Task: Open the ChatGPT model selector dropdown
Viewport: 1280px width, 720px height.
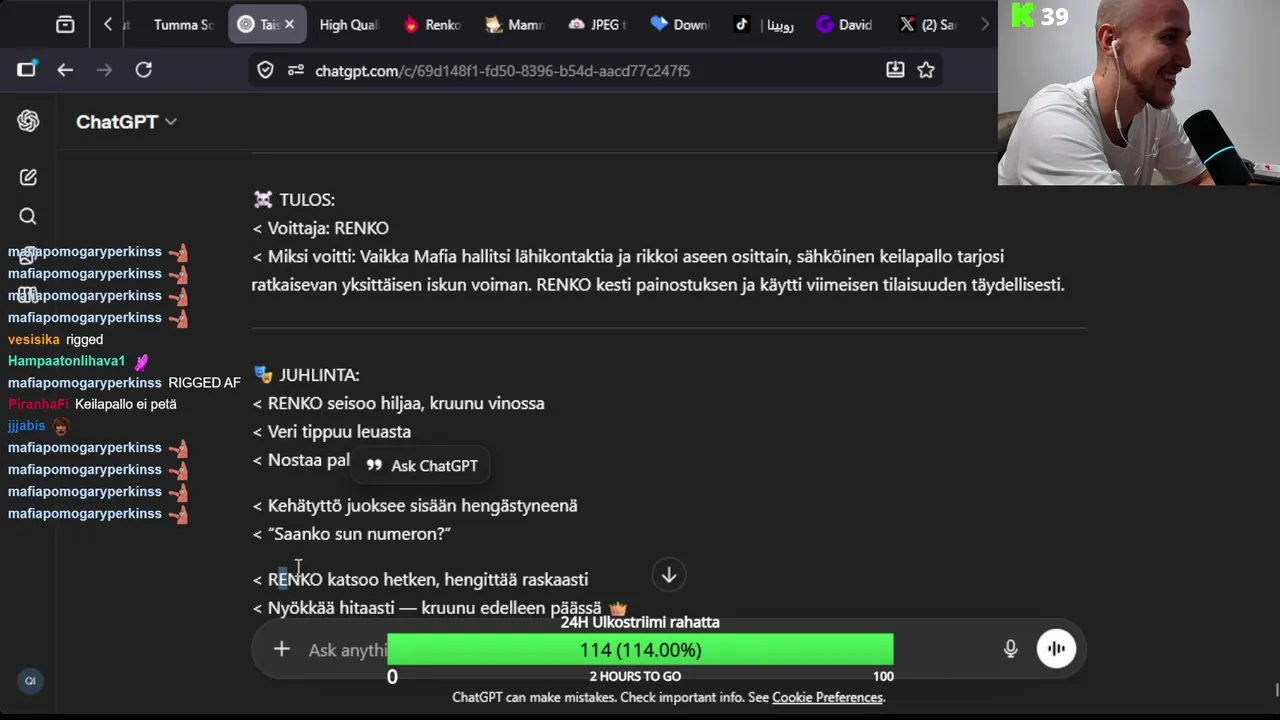Action: click(127, 121)
